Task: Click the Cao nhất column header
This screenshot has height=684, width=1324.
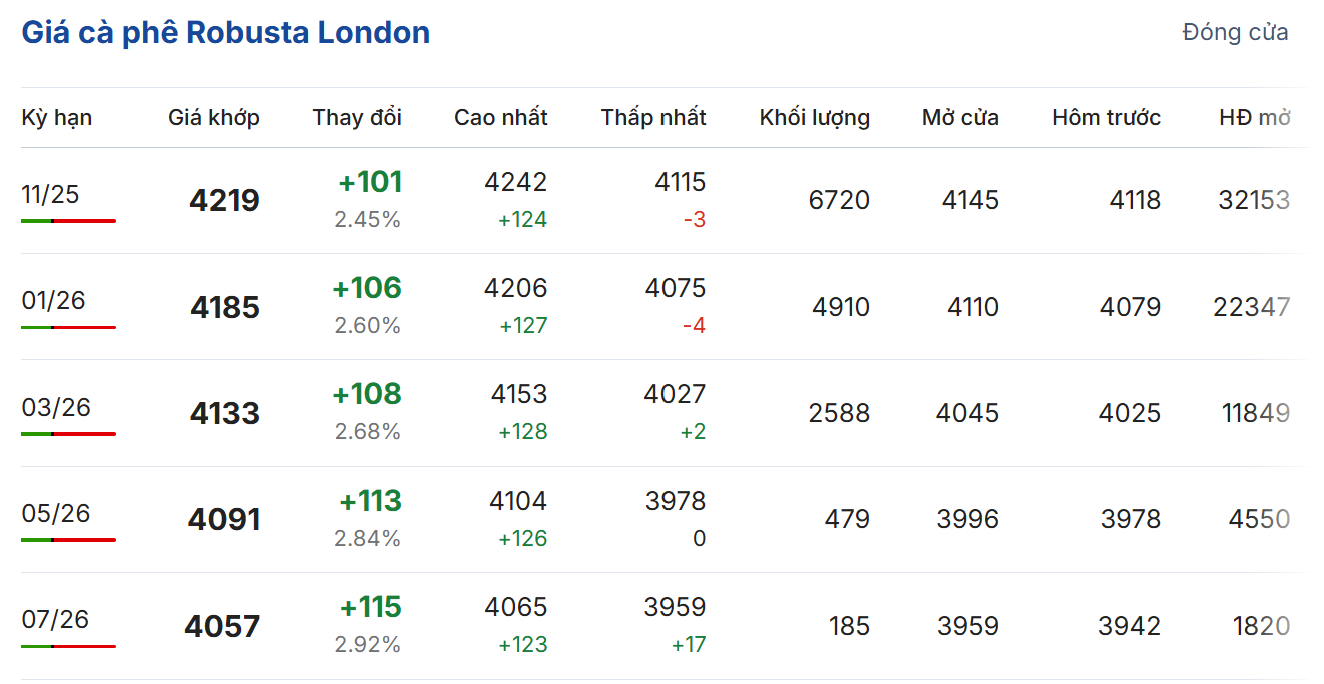Action: click(x=500, y=118)
